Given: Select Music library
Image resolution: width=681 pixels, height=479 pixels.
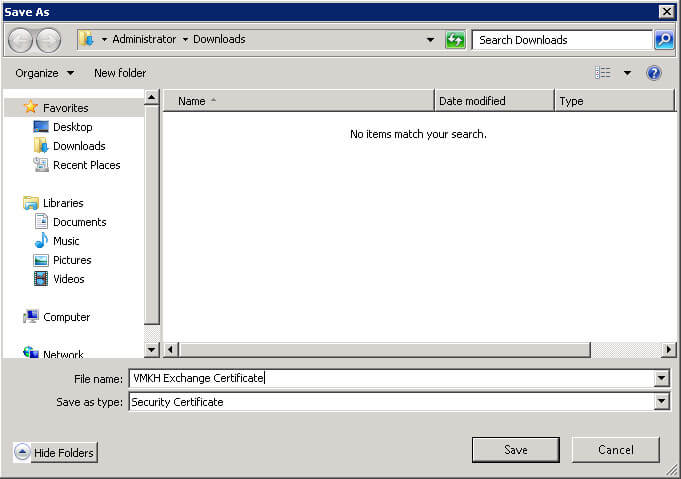Looking at the screenshot, I should coord(66,241).
